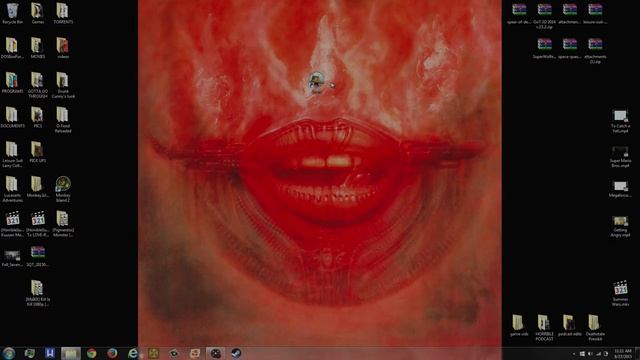Open the podcast edits folder
The width and height of the screenshot is (640, 360).
(x=569, y=325)
